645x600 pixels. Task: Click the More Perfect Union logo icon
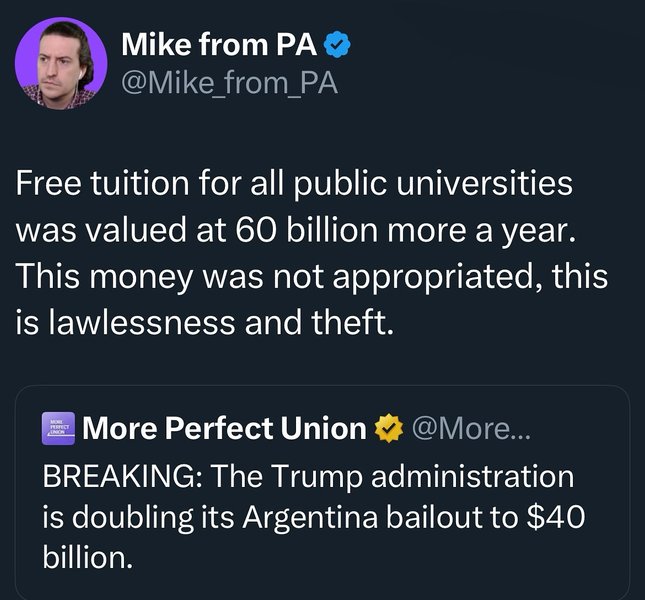[62, 430]
